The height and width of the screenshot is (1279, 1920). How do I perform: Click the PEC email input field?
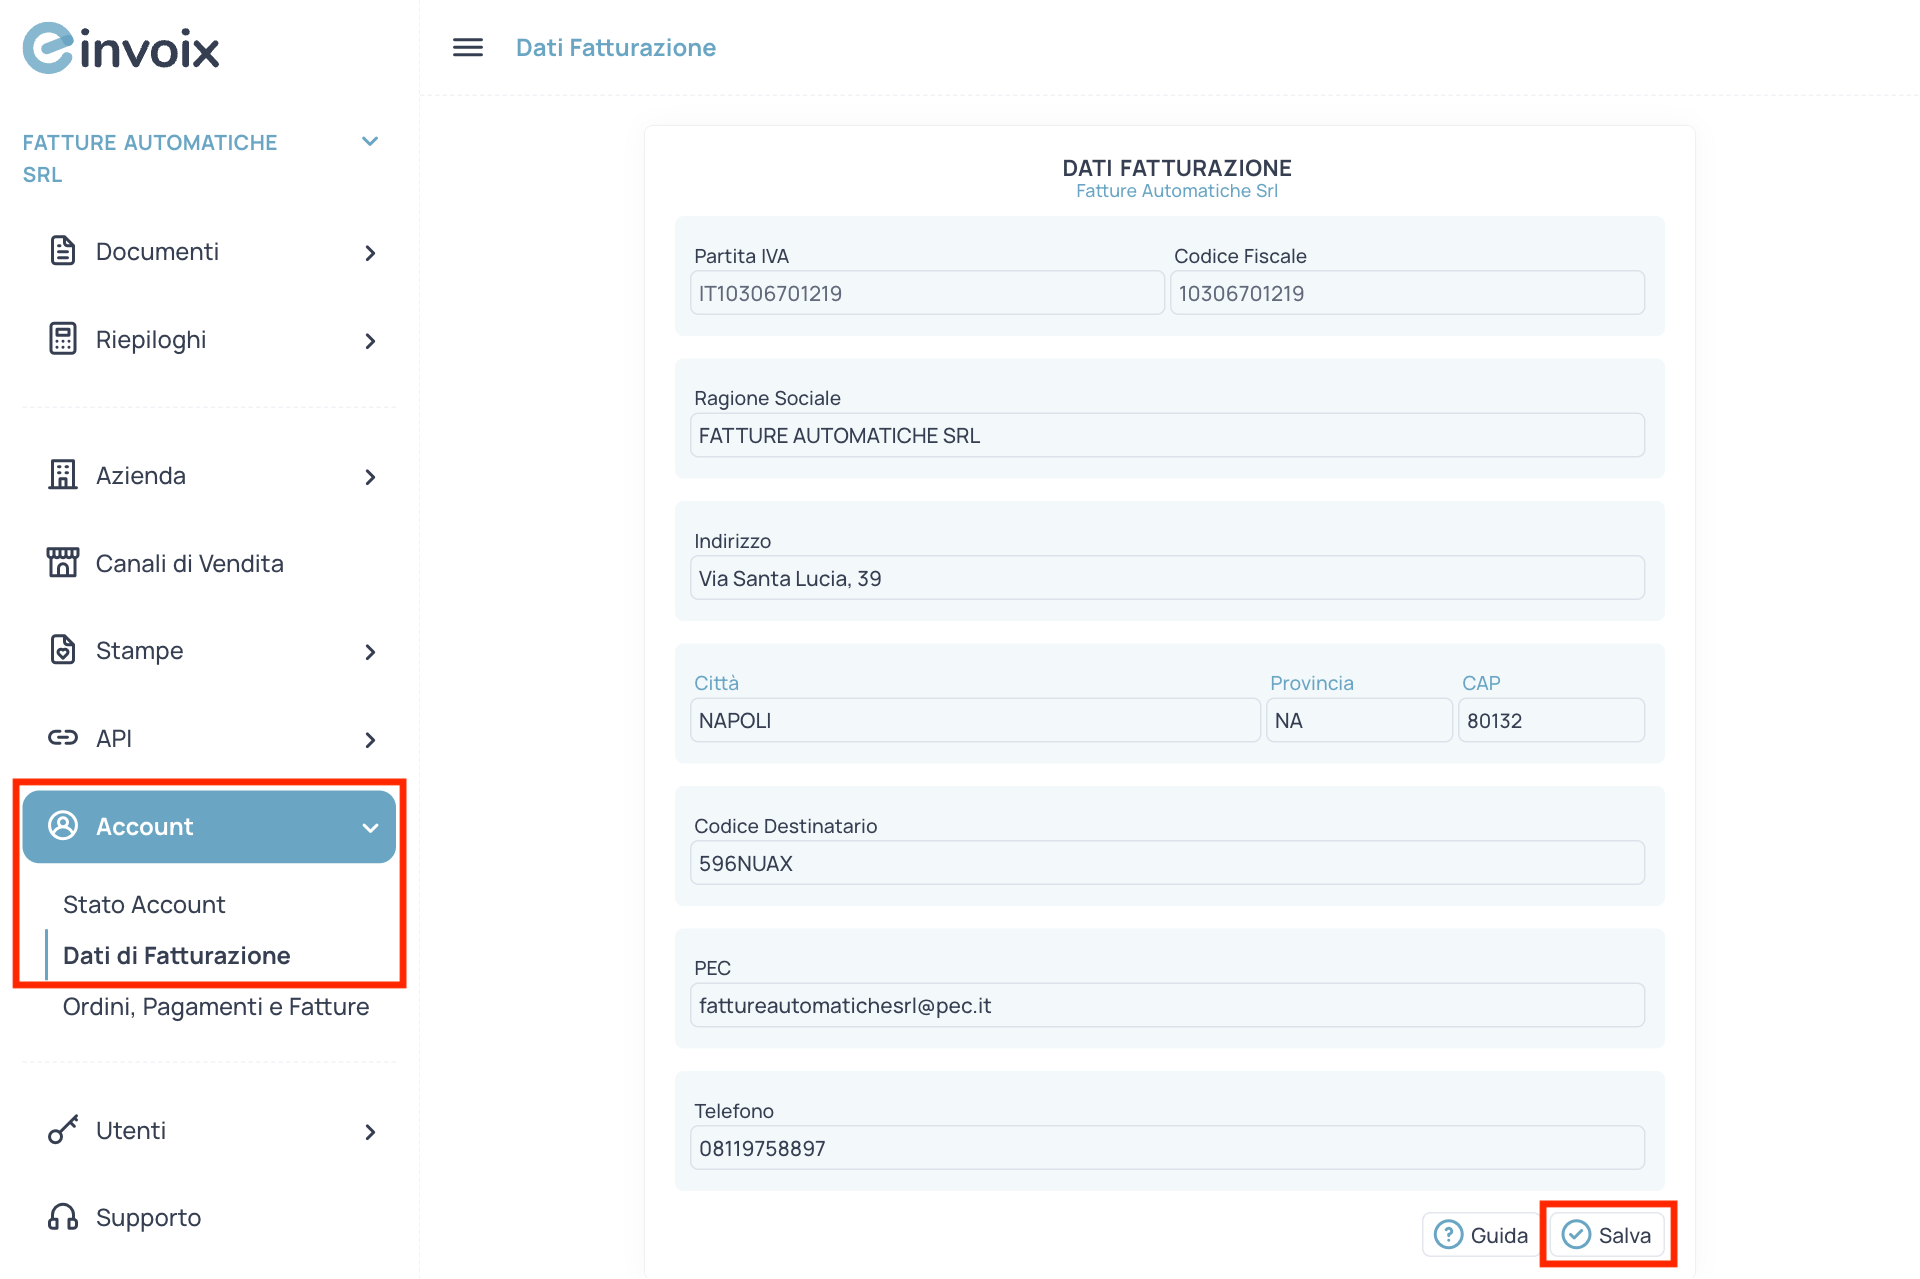1166,1005
